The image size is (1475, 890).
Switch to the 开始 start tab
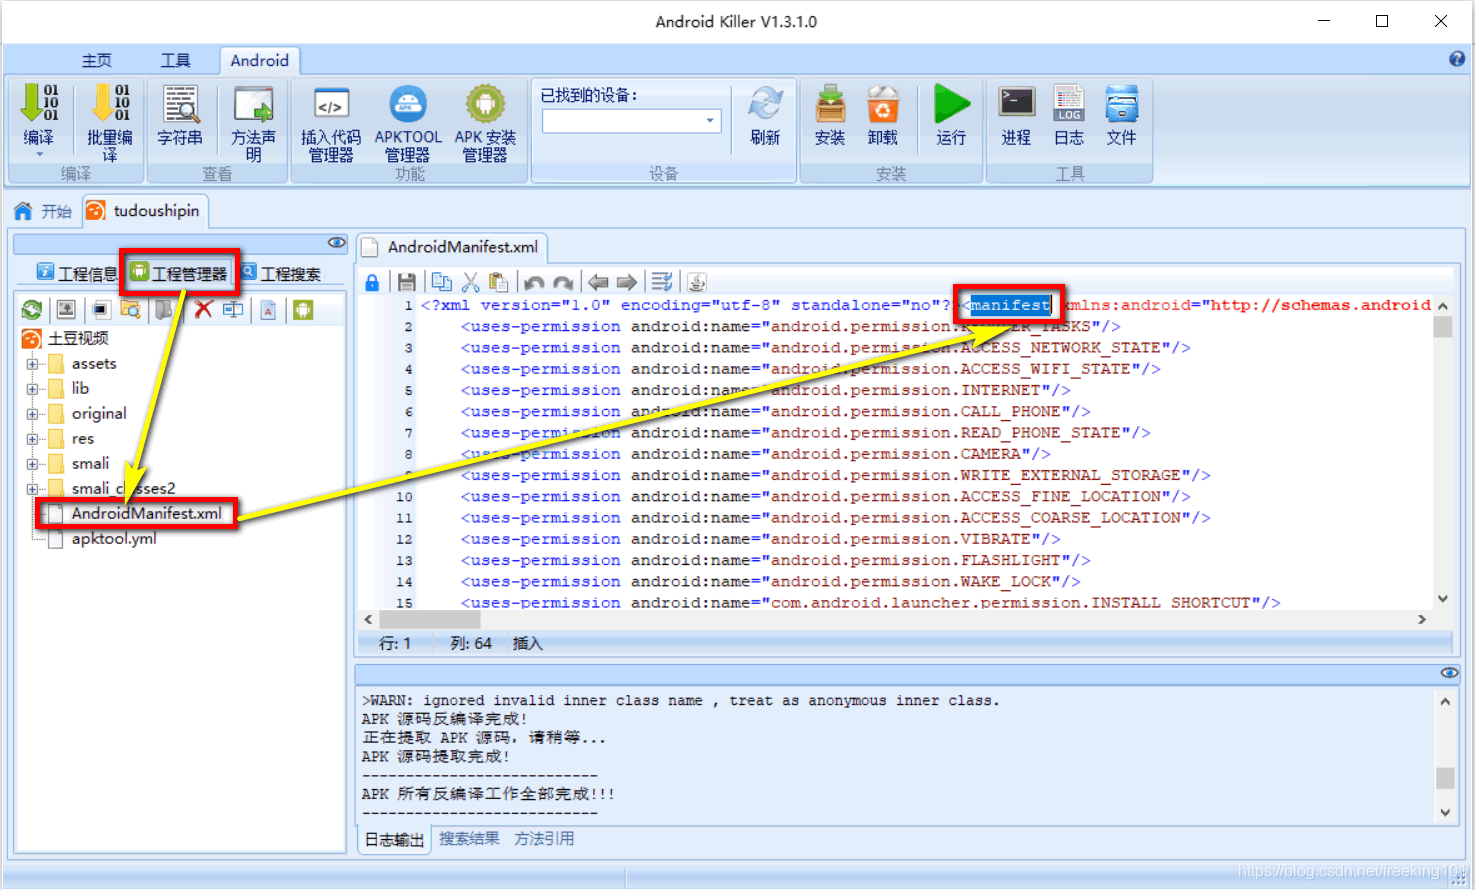tap(43, 211)
